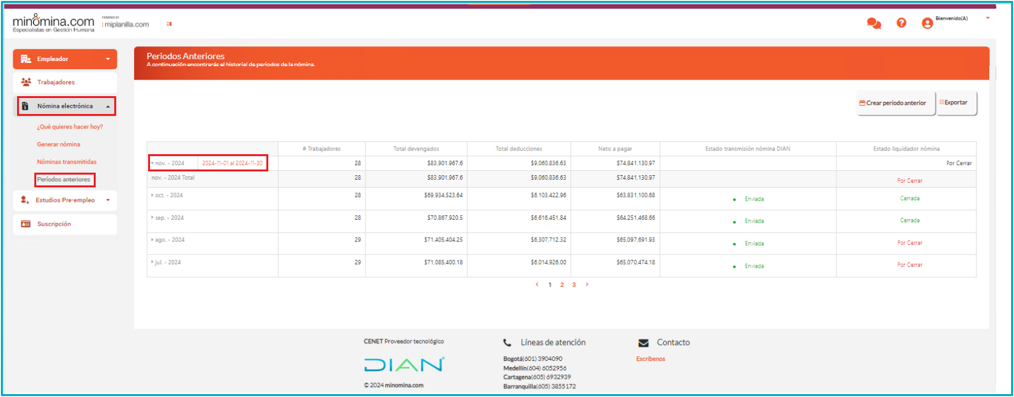Click the Neto a pagar column header
Screen dimensions: 1014x397
615,149
